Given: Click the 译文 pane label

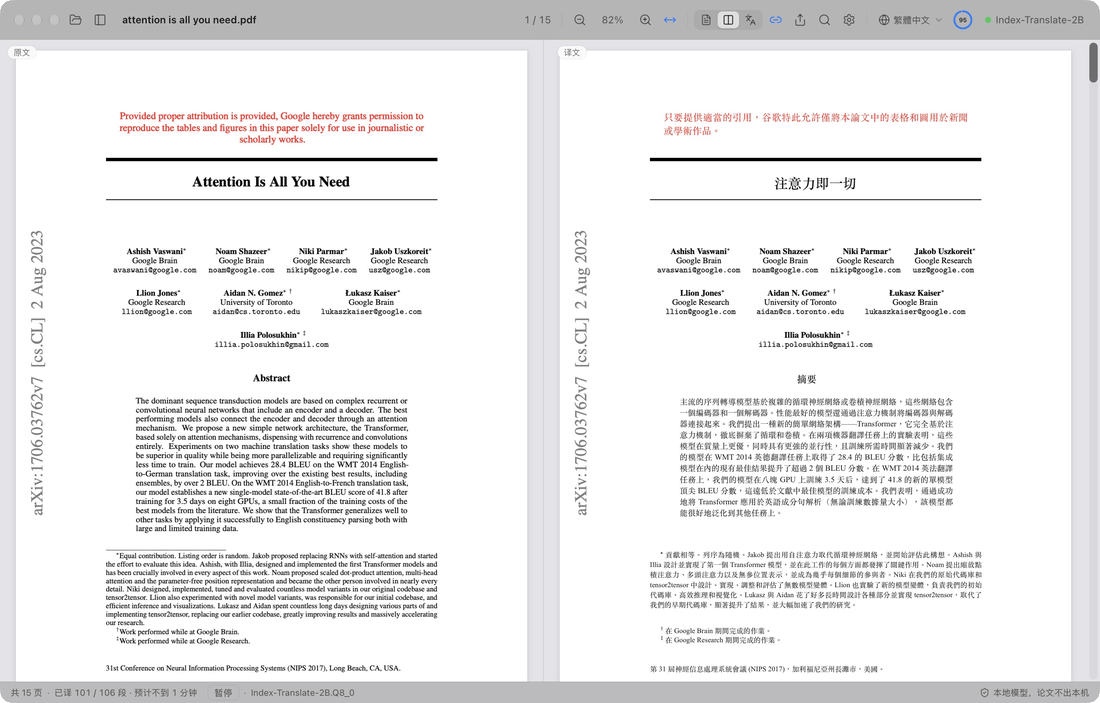Looking at the screenshot, I should (x=572, y=53).
